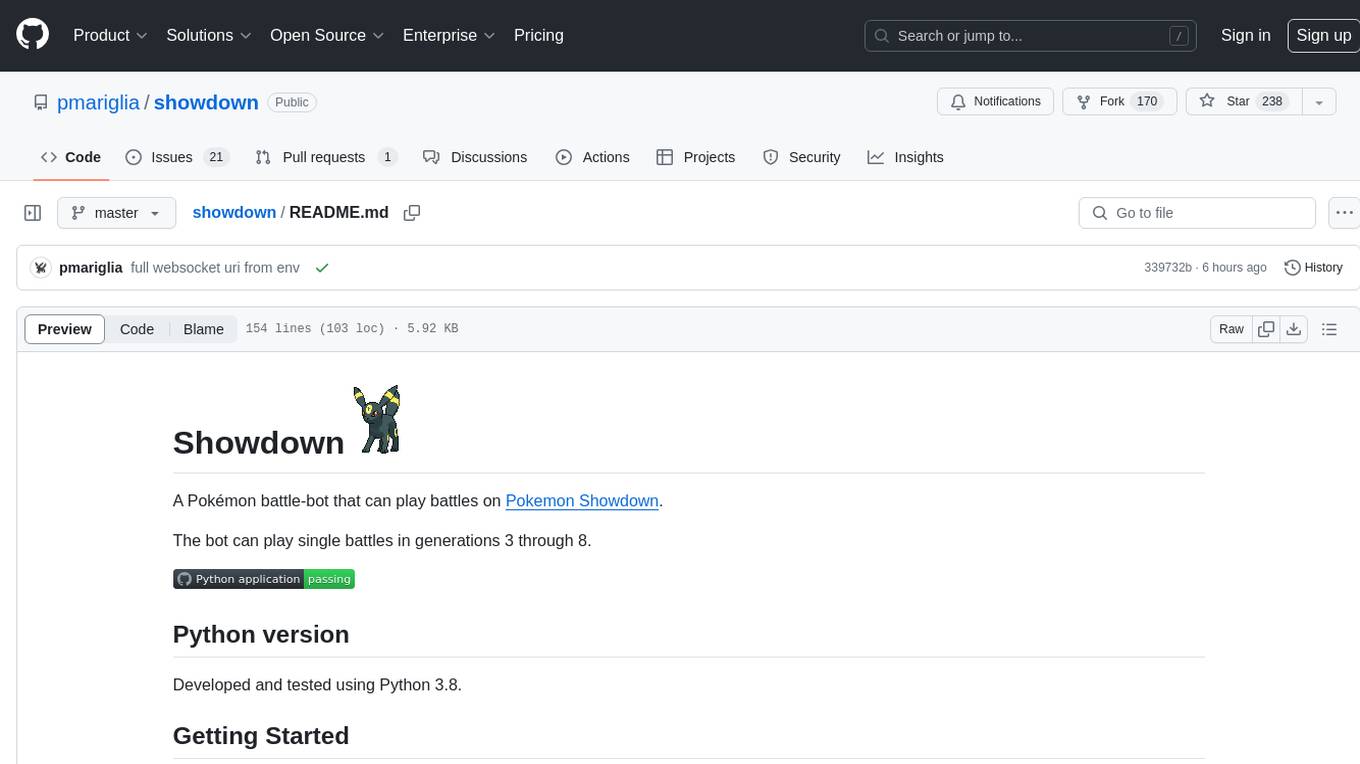Screen dimensions: 1360x764
Task: Switch to the Projects tab
Action: click(695, 157)
